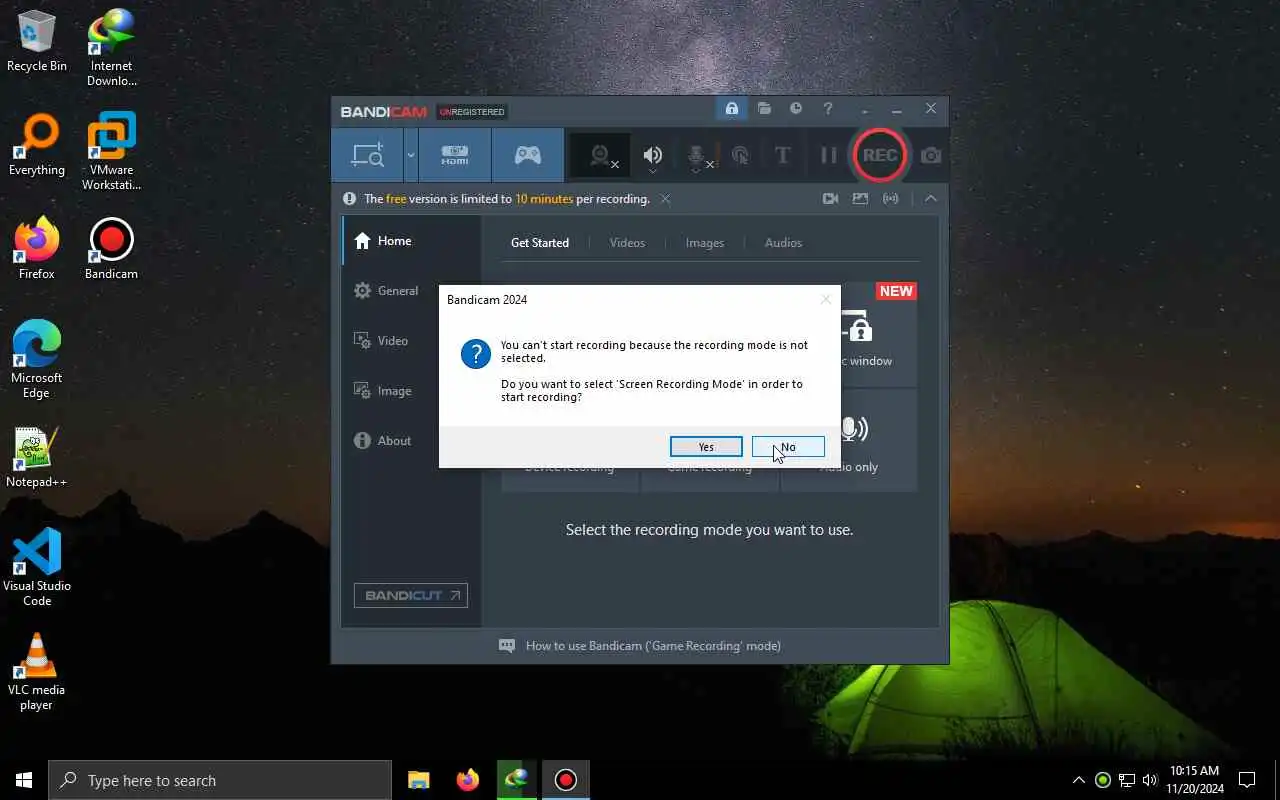Click the broadcast signal icon in the info bar
The image size is (1280, 800).
point(890,198)
